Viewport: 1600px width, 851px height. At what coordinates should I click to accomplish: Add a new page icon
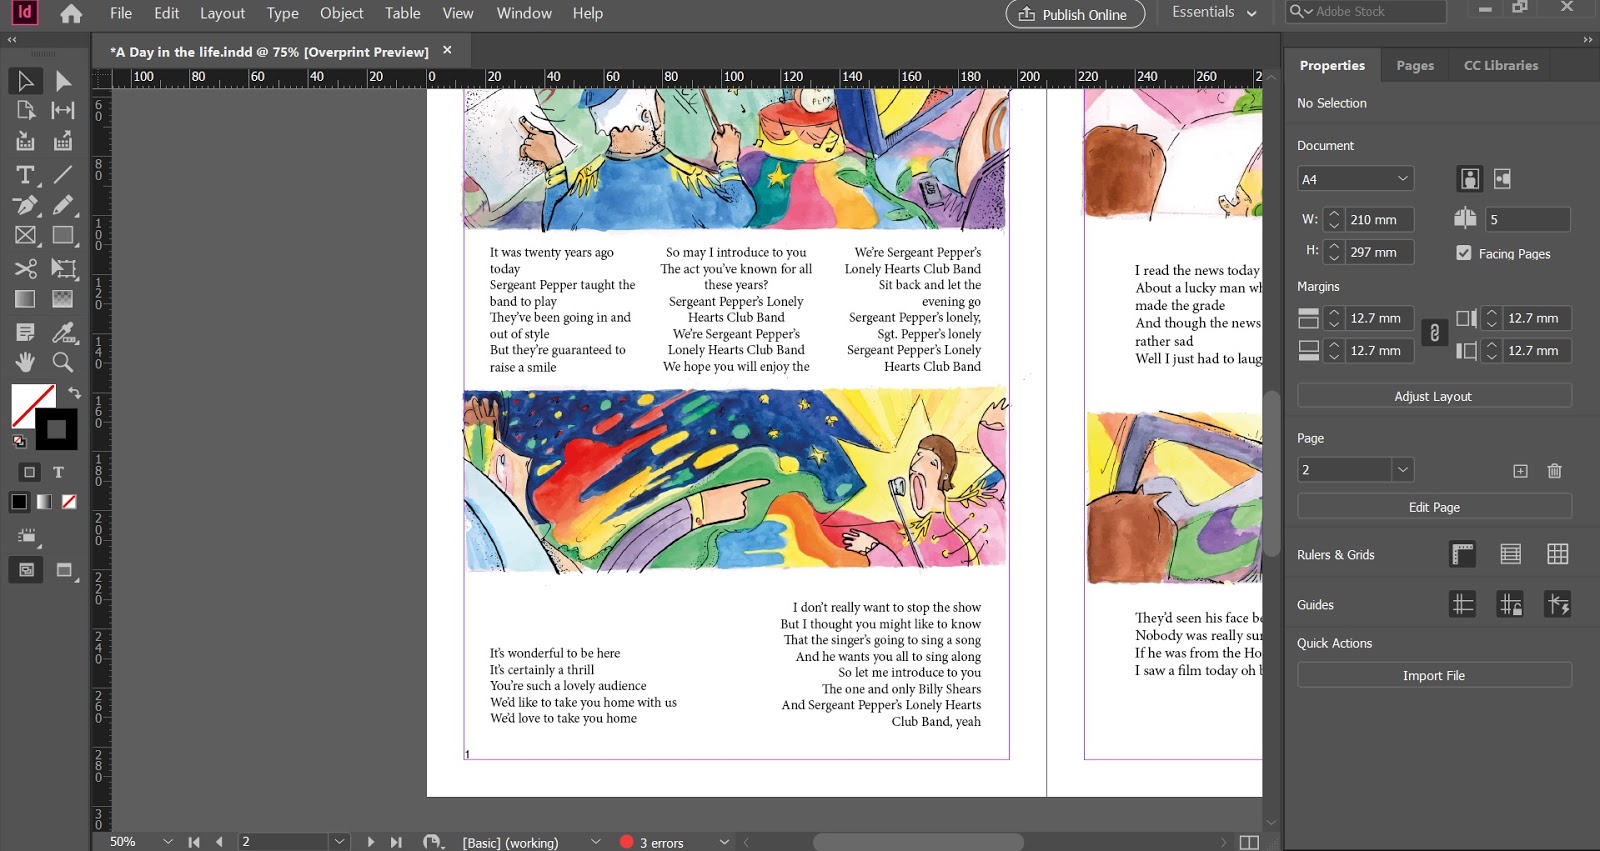1520,471
